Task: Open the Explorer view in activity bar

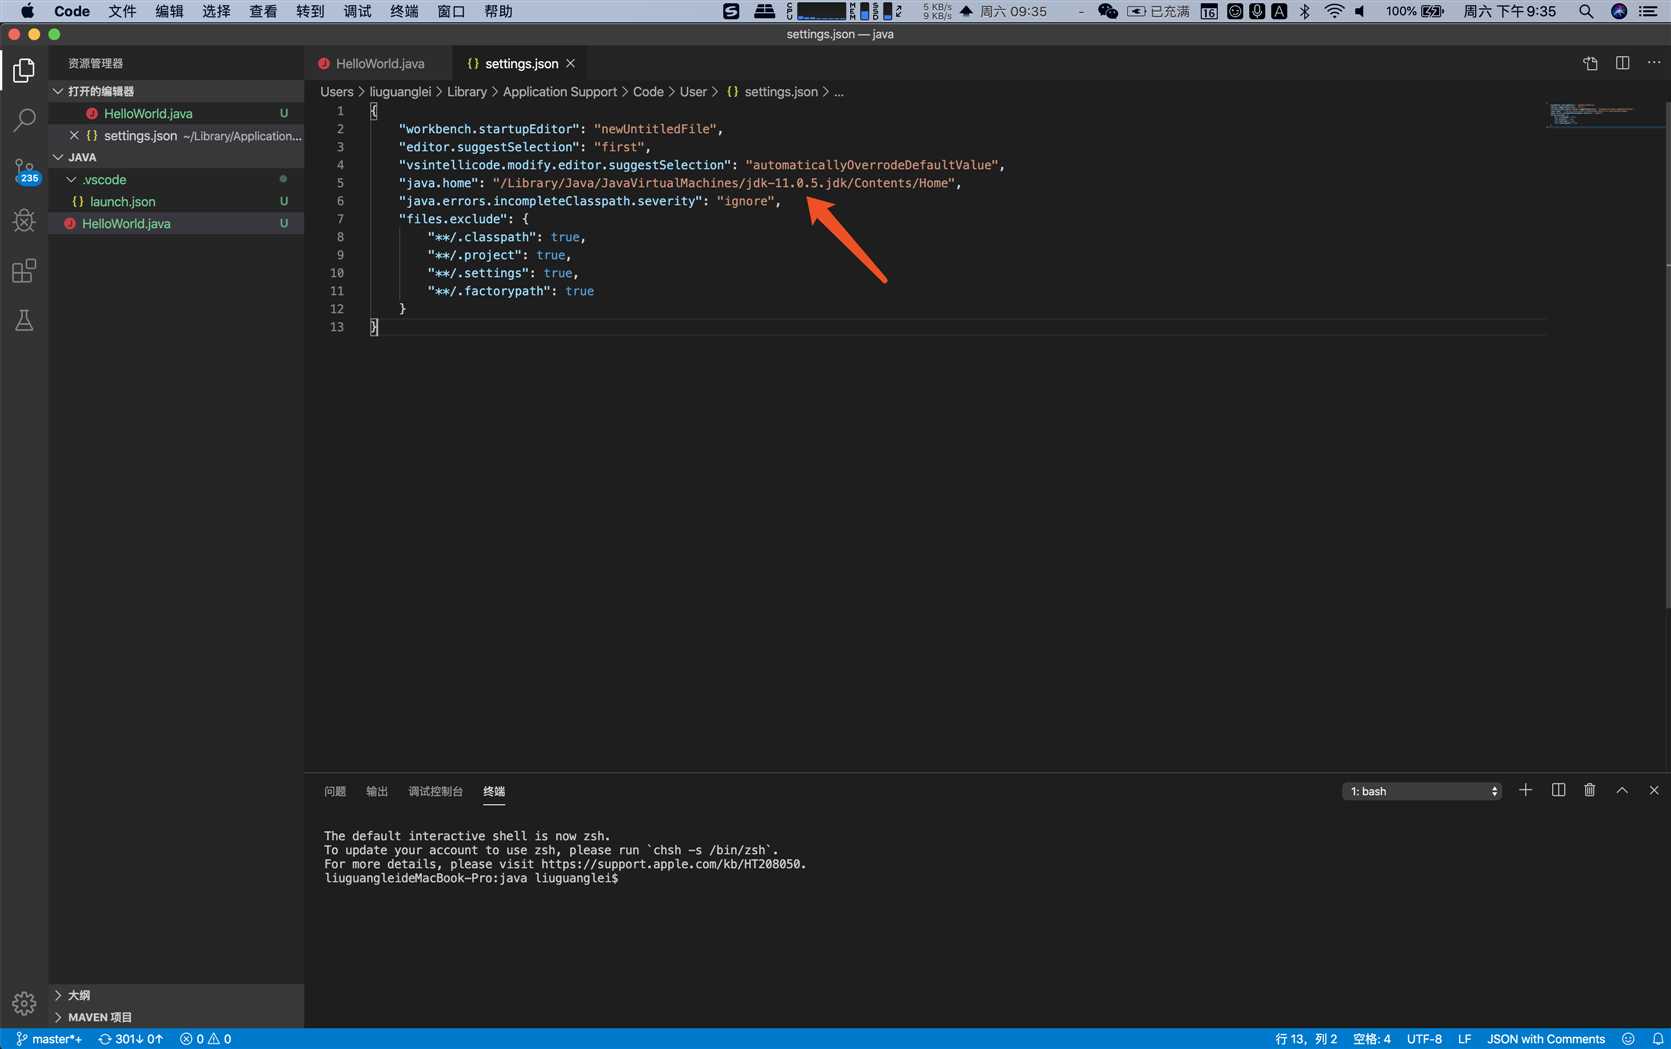Action: (24, 70)
